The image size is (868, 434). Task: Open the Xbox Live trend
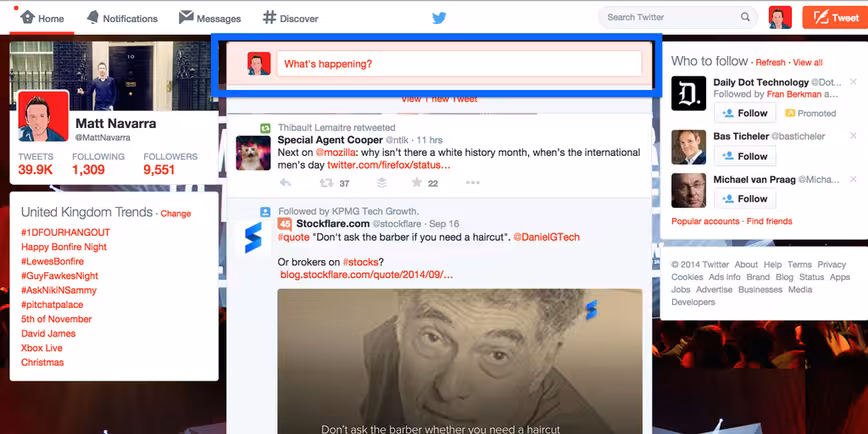42,348
